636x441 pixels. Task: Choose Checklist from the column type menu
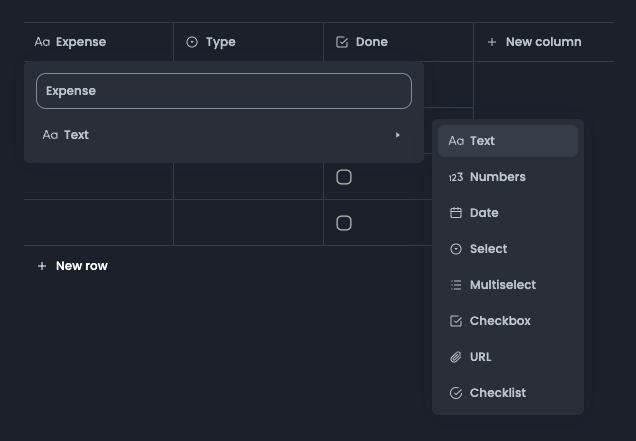click(x=497, y=393)
